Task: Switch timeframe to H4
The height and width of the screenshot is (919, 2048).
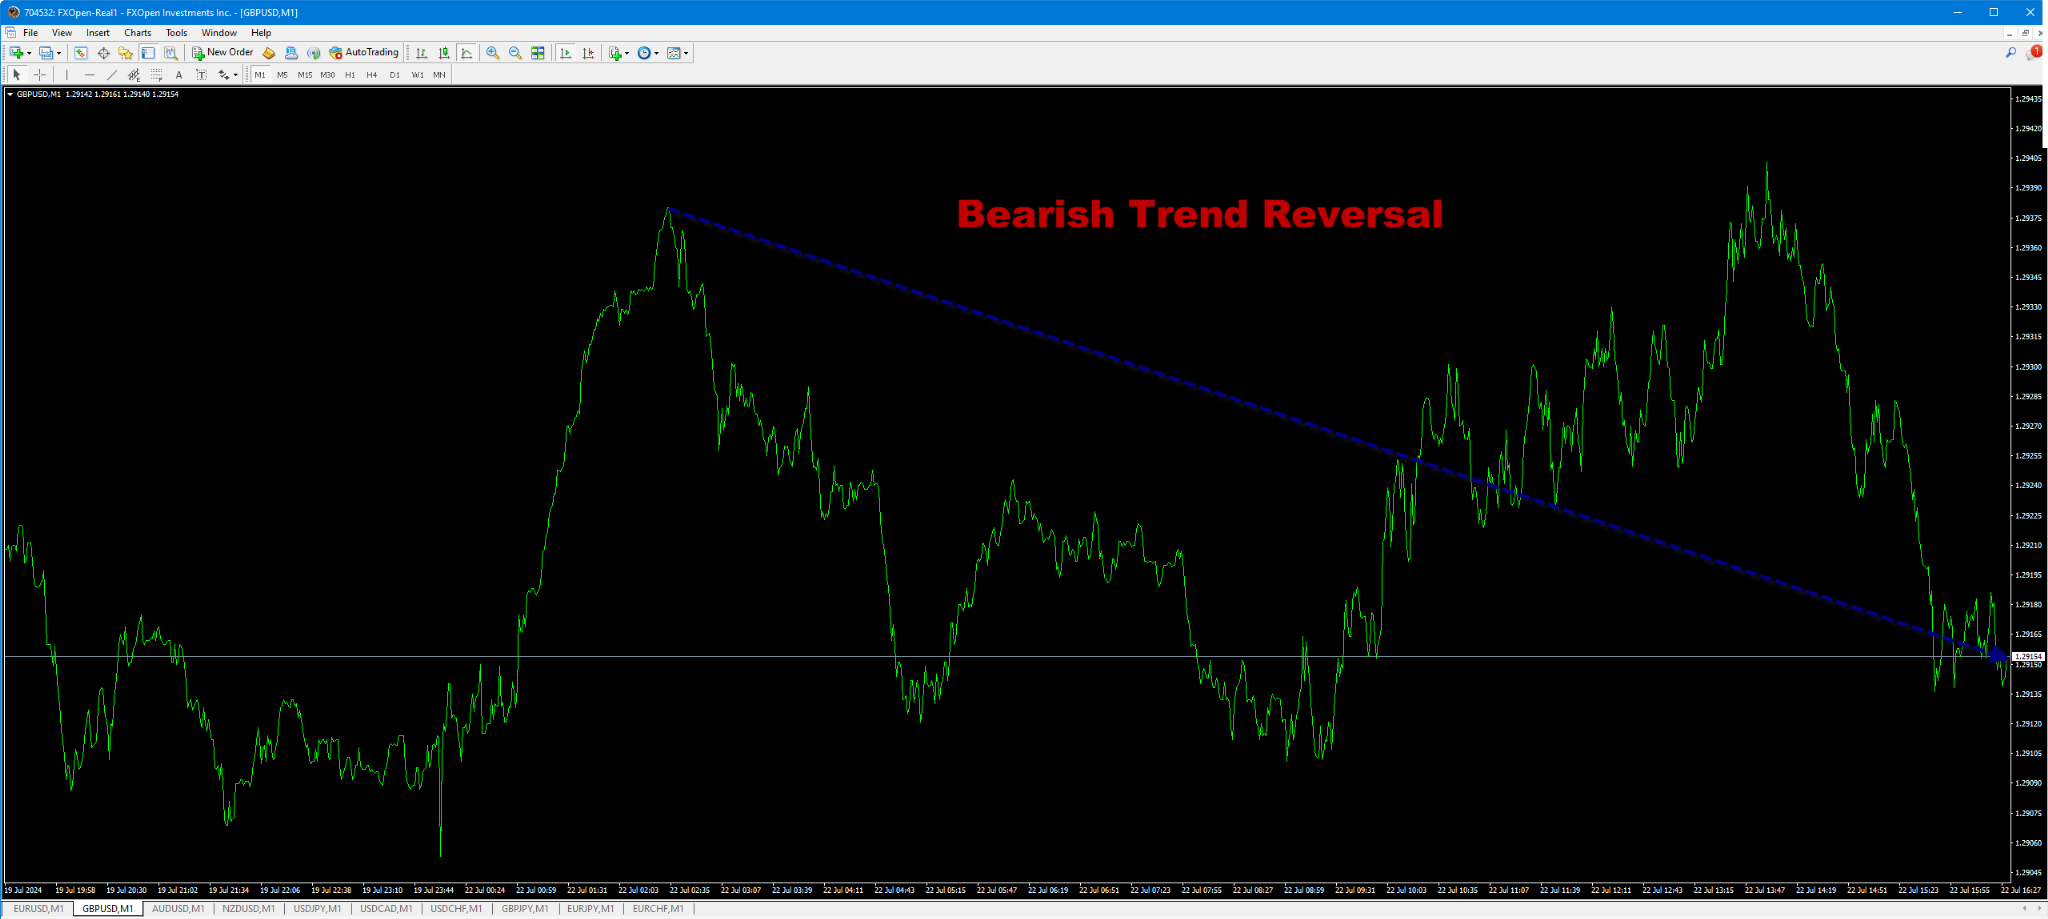Action: (x=372, y=75)
